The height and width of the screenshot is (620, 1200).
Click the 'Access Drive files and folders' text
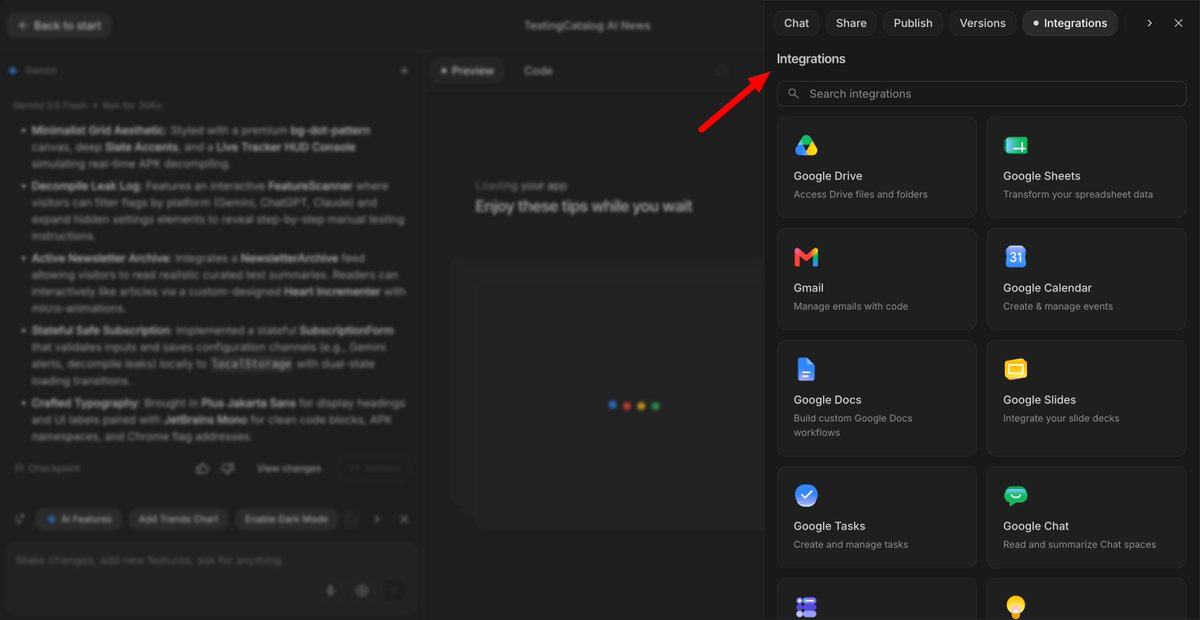[x=861, y=195]
